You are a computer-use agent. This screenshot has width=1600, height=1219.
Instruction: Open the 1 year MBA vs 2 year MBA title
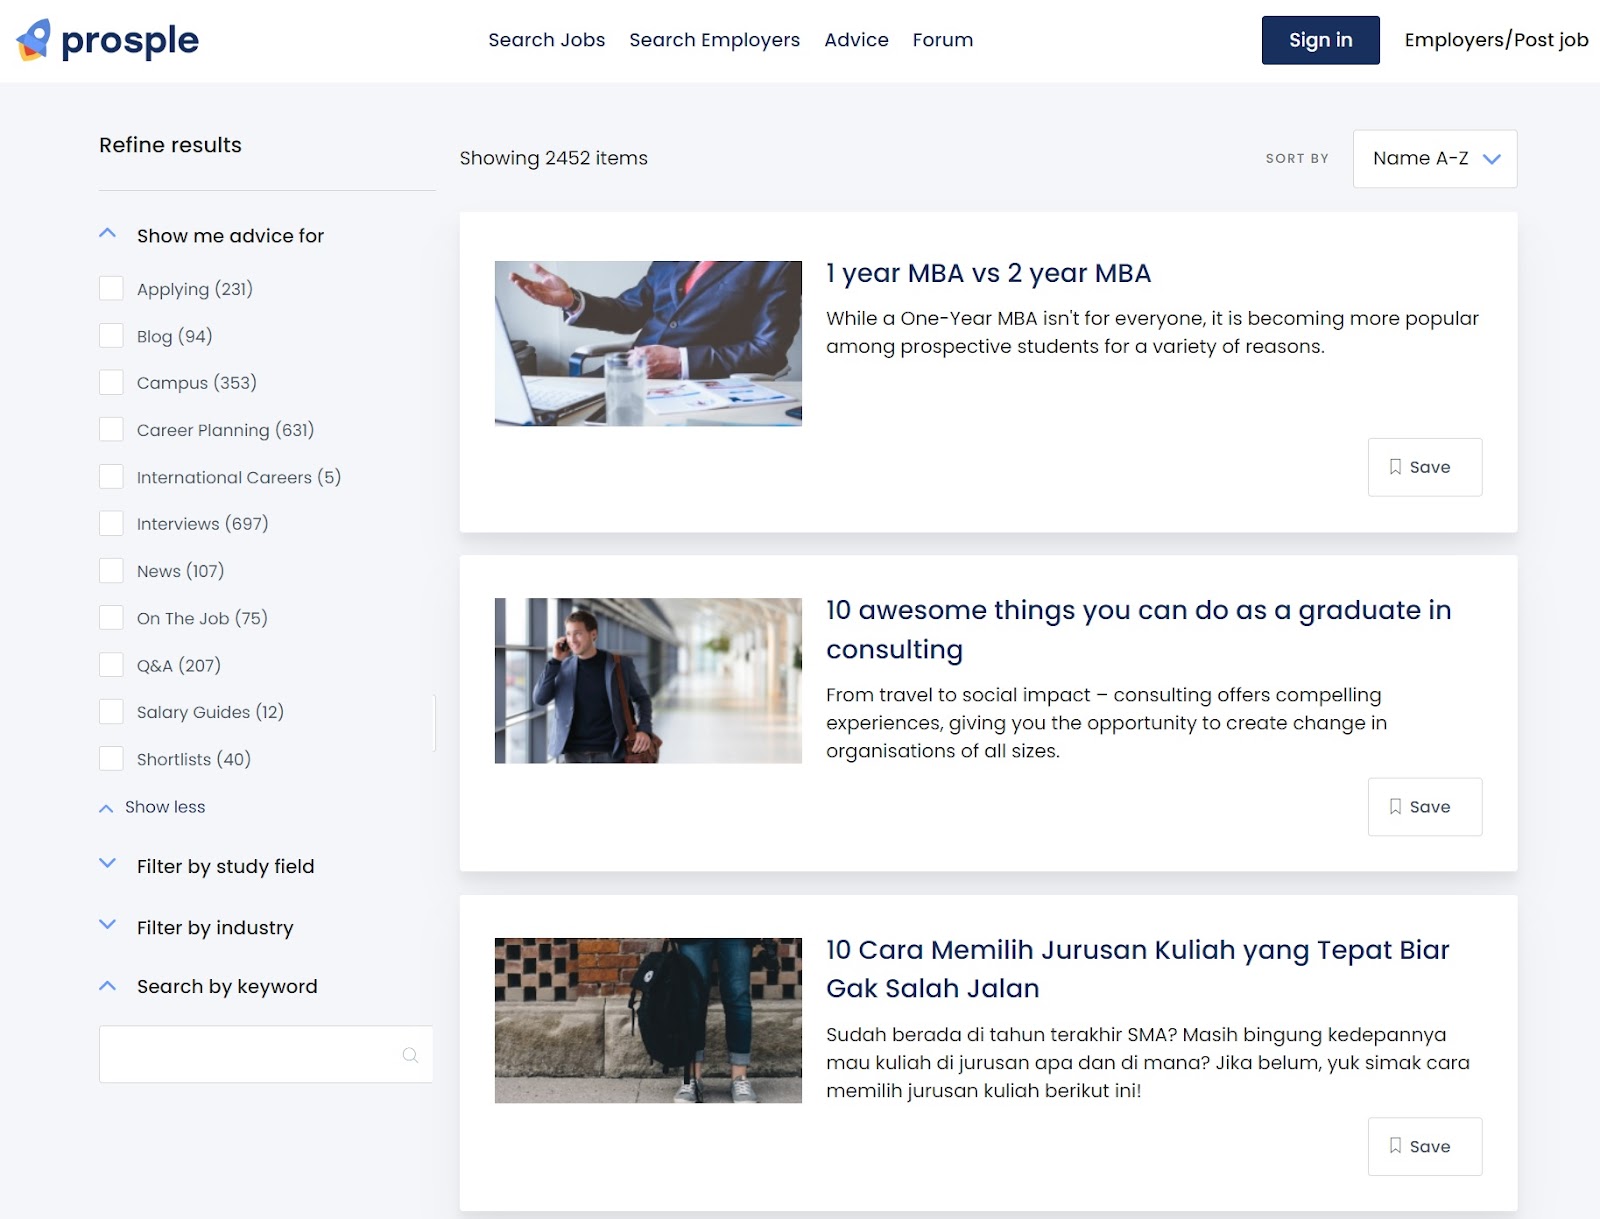click(x=988, y=273)
